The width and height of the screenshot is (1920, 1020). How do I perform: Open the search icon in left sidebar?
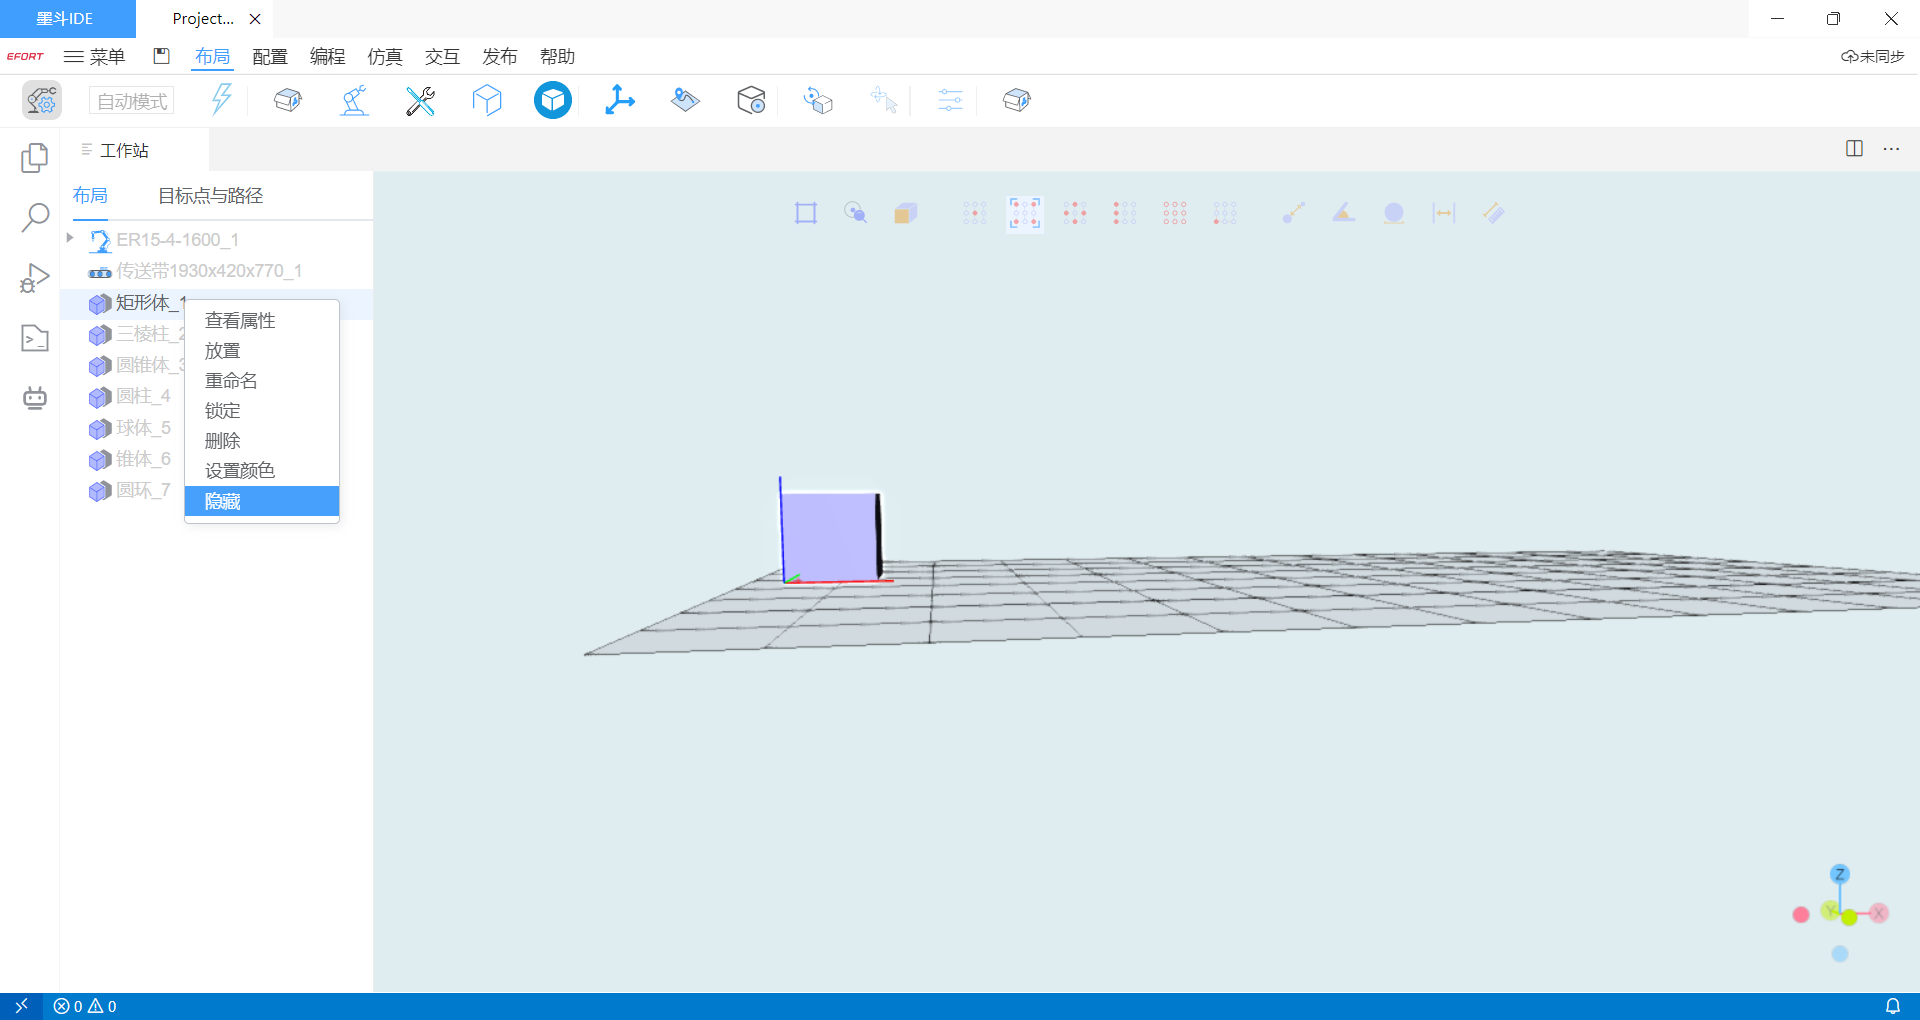35,217
